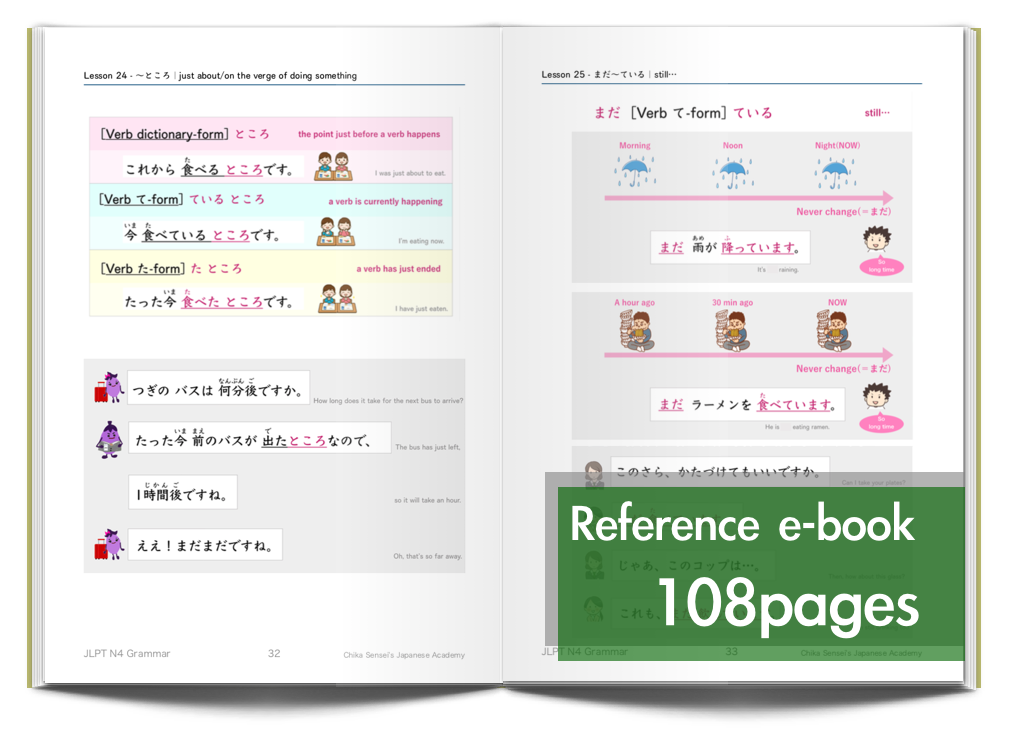Click the translation 'I'm eating now.'
Viewport: 1023px width, 744px height.
pyautogui.click(x=421, y=241)
